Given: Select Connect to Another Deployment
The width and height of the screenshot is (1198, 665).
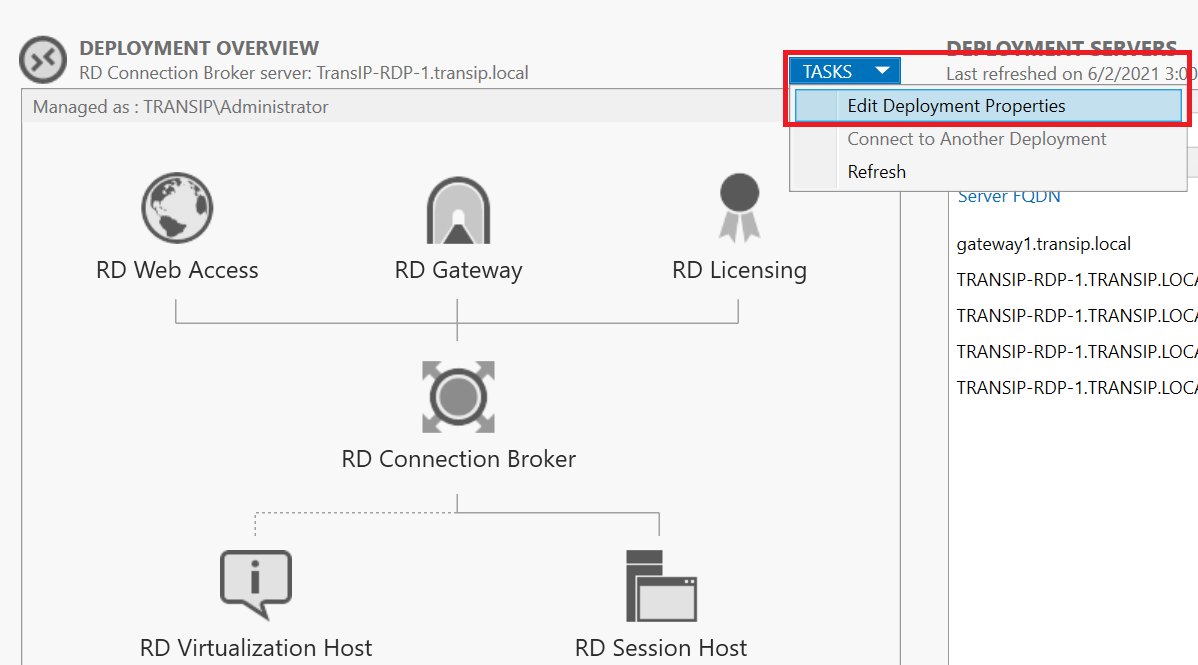Looking at the screenshot, I should click(x=977, y=138).
